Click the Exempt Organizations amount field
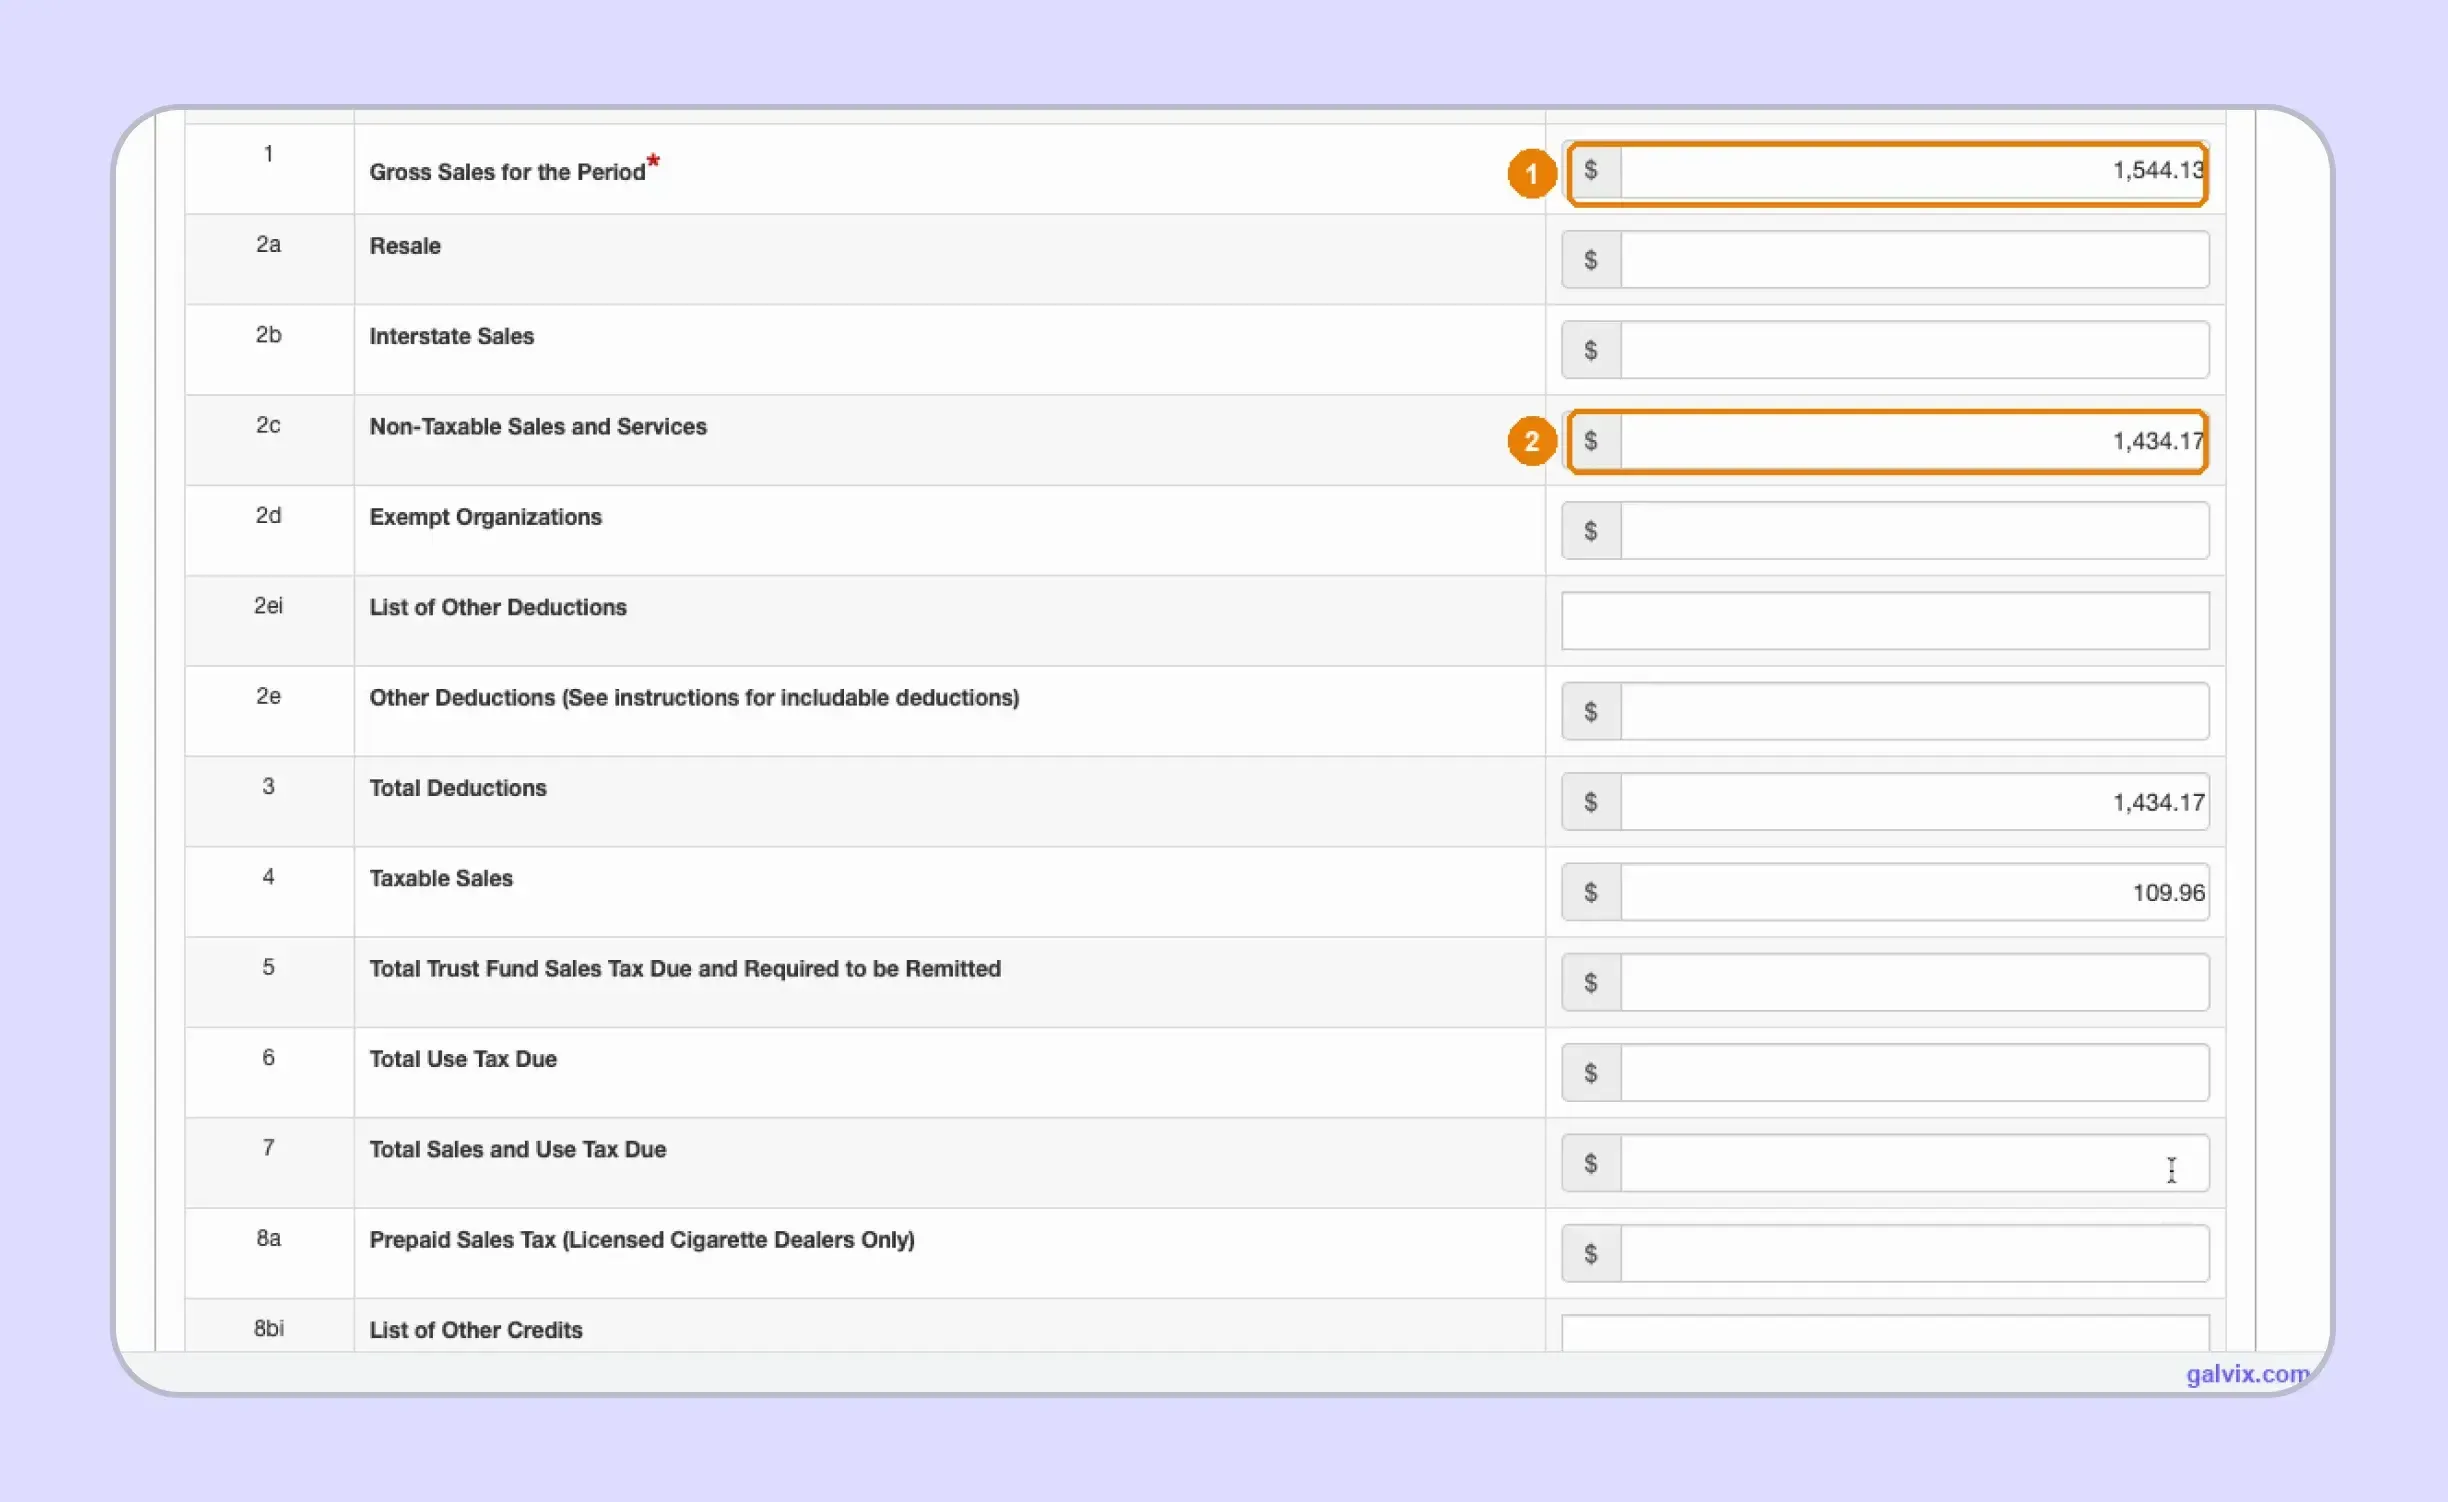Viewport: 2448px width, 1502px height. click(1913, 531)
